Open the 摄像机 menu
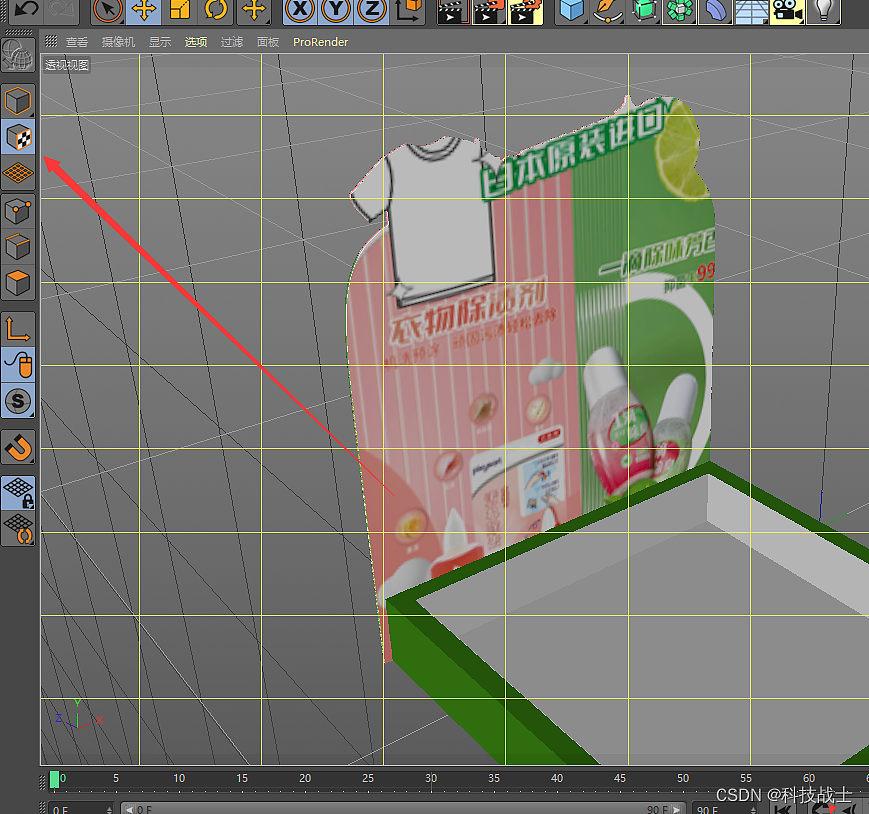Image resolution: width=869 pixels, height=814 pixels. (118, 42)
